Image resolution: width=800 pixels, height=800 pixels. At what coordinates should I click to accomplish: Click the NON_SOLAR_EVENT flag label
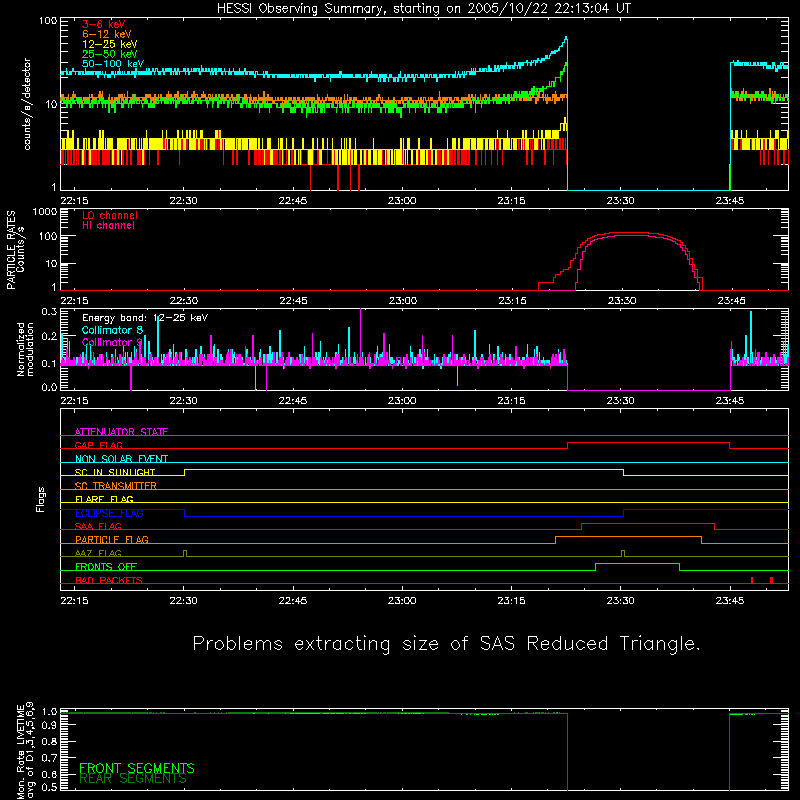click(121, 459)
